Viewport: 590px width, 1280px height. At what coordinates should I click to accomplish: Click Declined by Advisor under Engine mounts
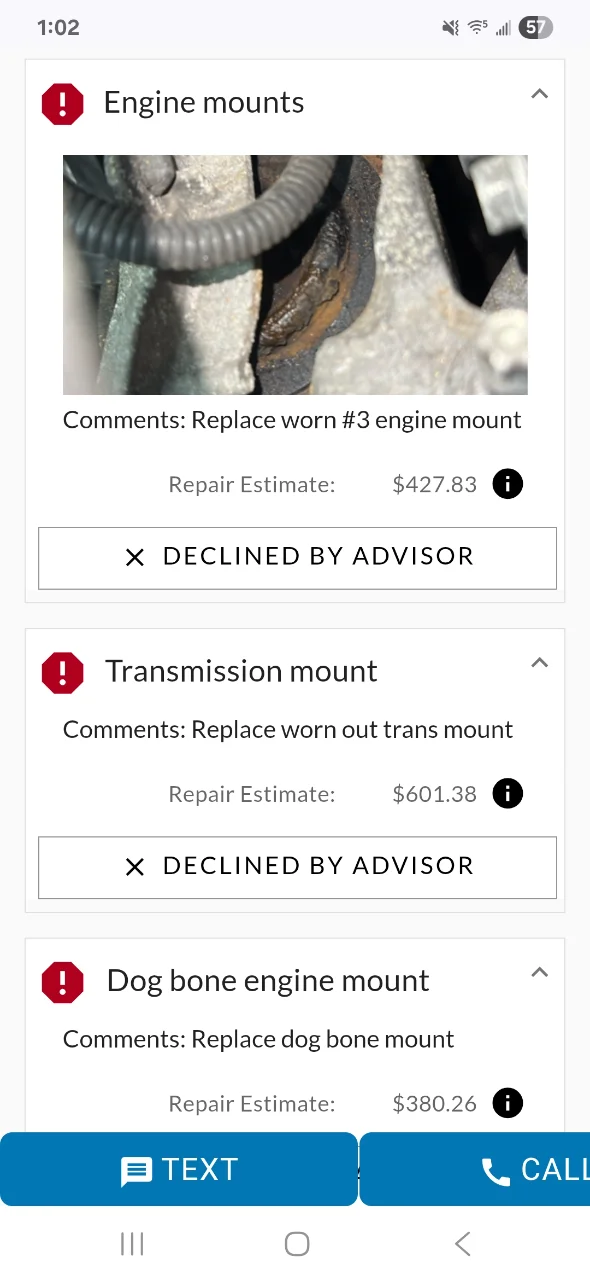[297, 558]
